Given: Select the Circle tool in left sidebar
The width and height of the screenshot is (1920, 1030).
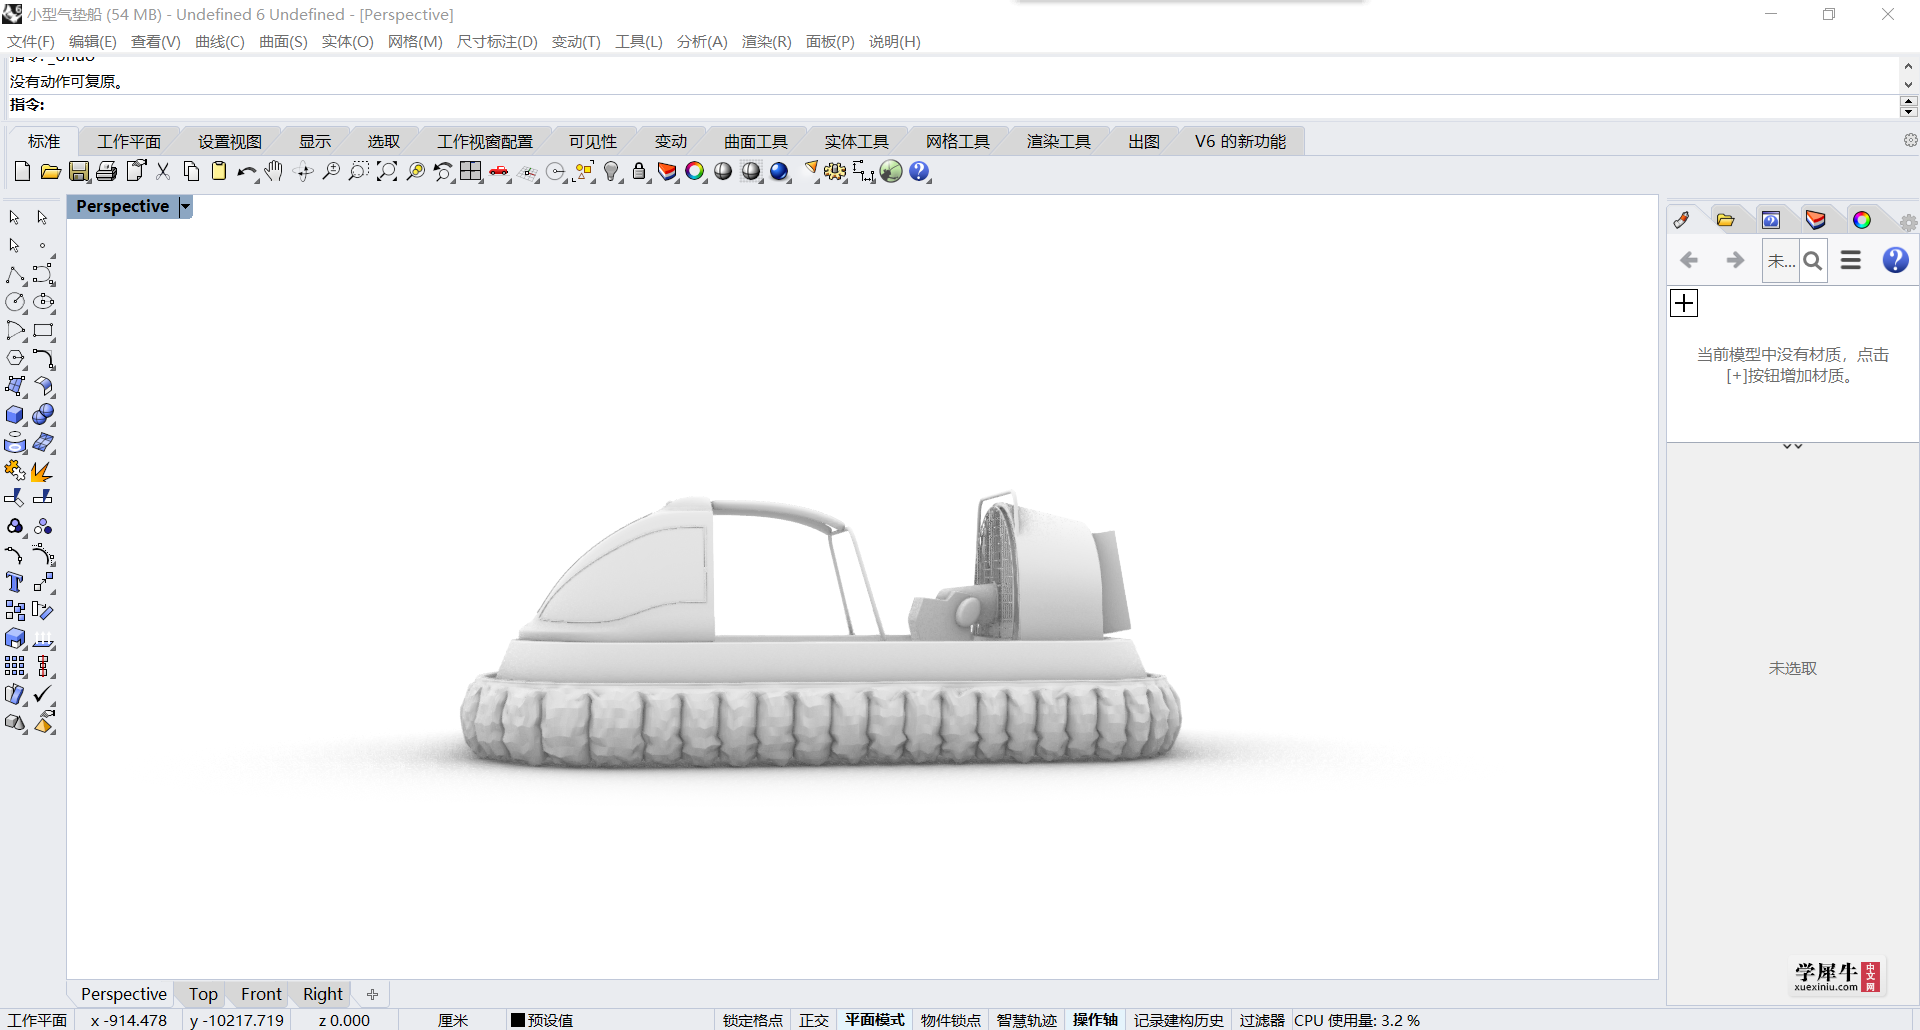Looking at the screenshot, I should [15, 302].
